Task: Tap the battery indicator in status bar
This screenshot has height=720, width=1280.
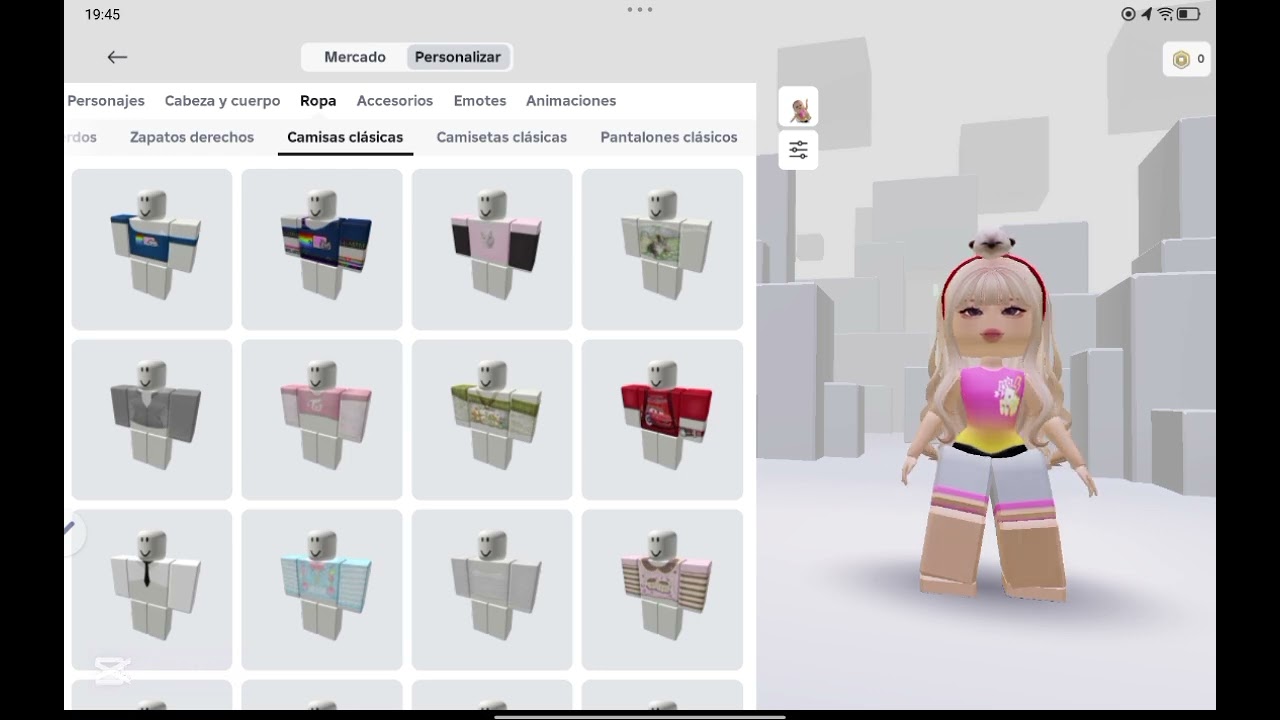Action: (1188, 14)
